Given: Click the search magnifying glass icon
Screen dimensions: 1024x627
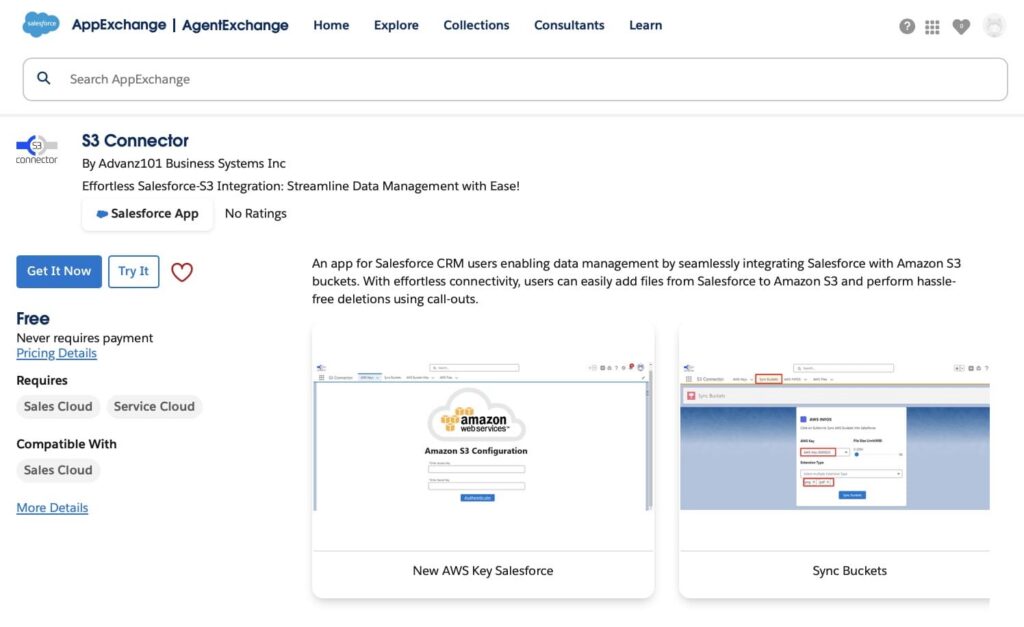Looking at the screenshot, I should tap(44, 78).
